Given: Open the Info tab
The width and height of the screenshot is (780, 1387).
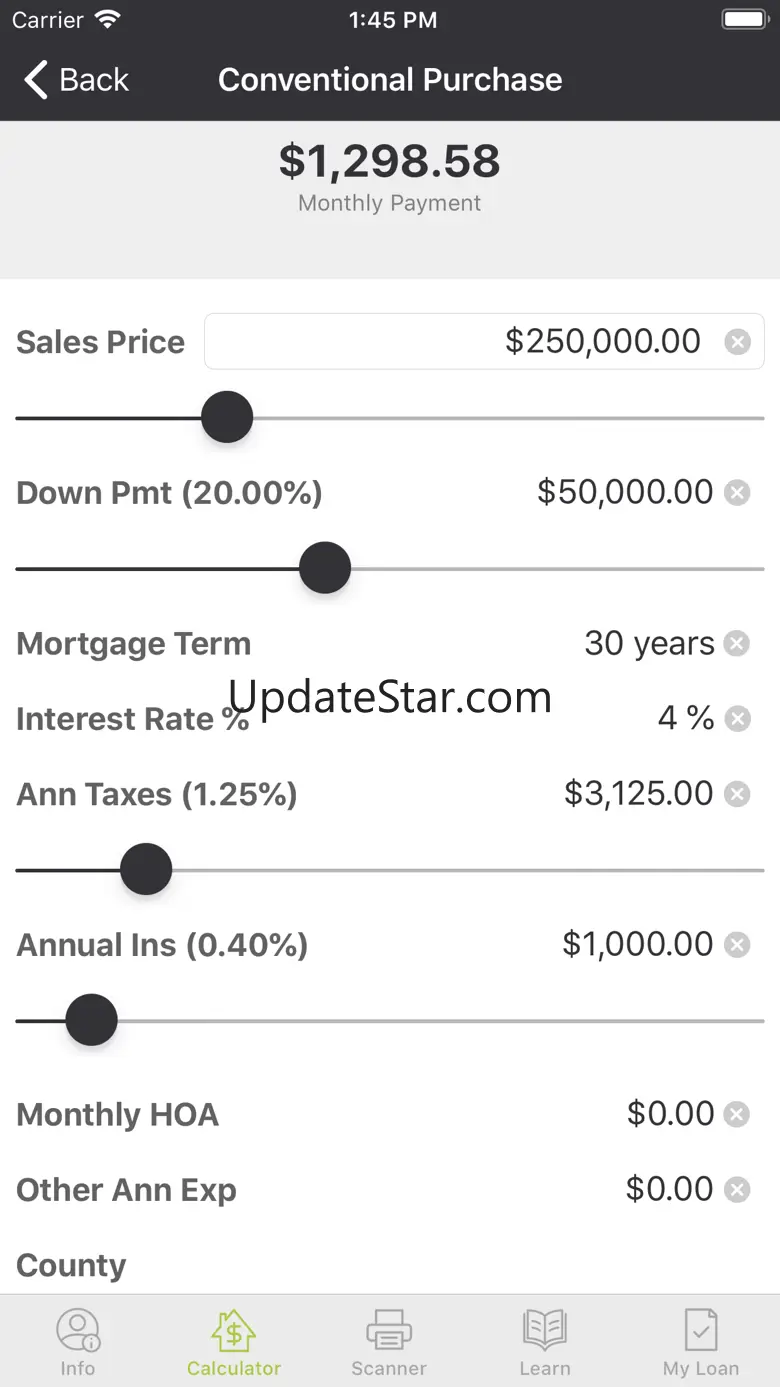Looking at the screenshot, I should pos(77,1342).
